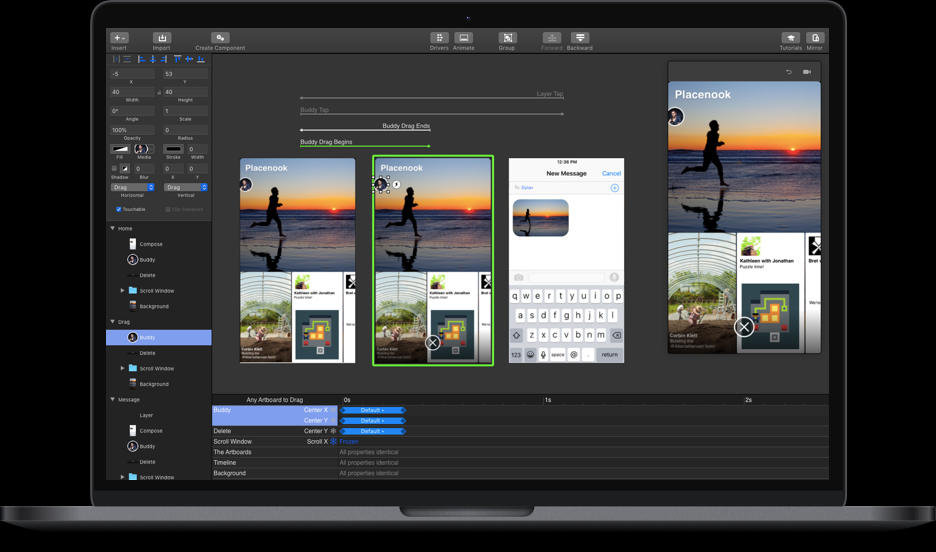Toggle freeze for Buddy Center Y

point(334,421)
